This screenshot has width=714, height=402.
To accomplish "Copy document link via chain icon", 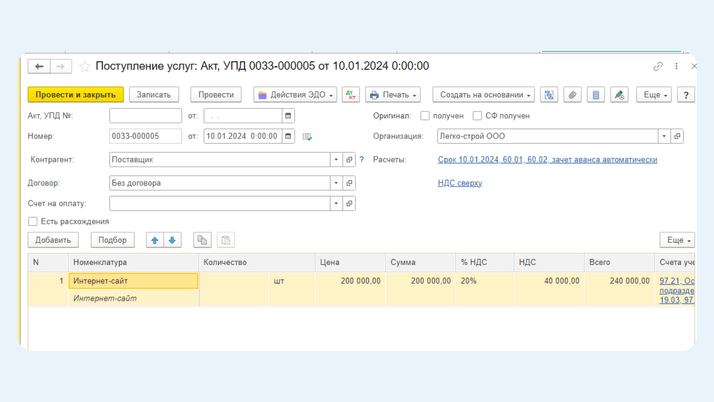I will pyautogui.click(x=658, y=67).
